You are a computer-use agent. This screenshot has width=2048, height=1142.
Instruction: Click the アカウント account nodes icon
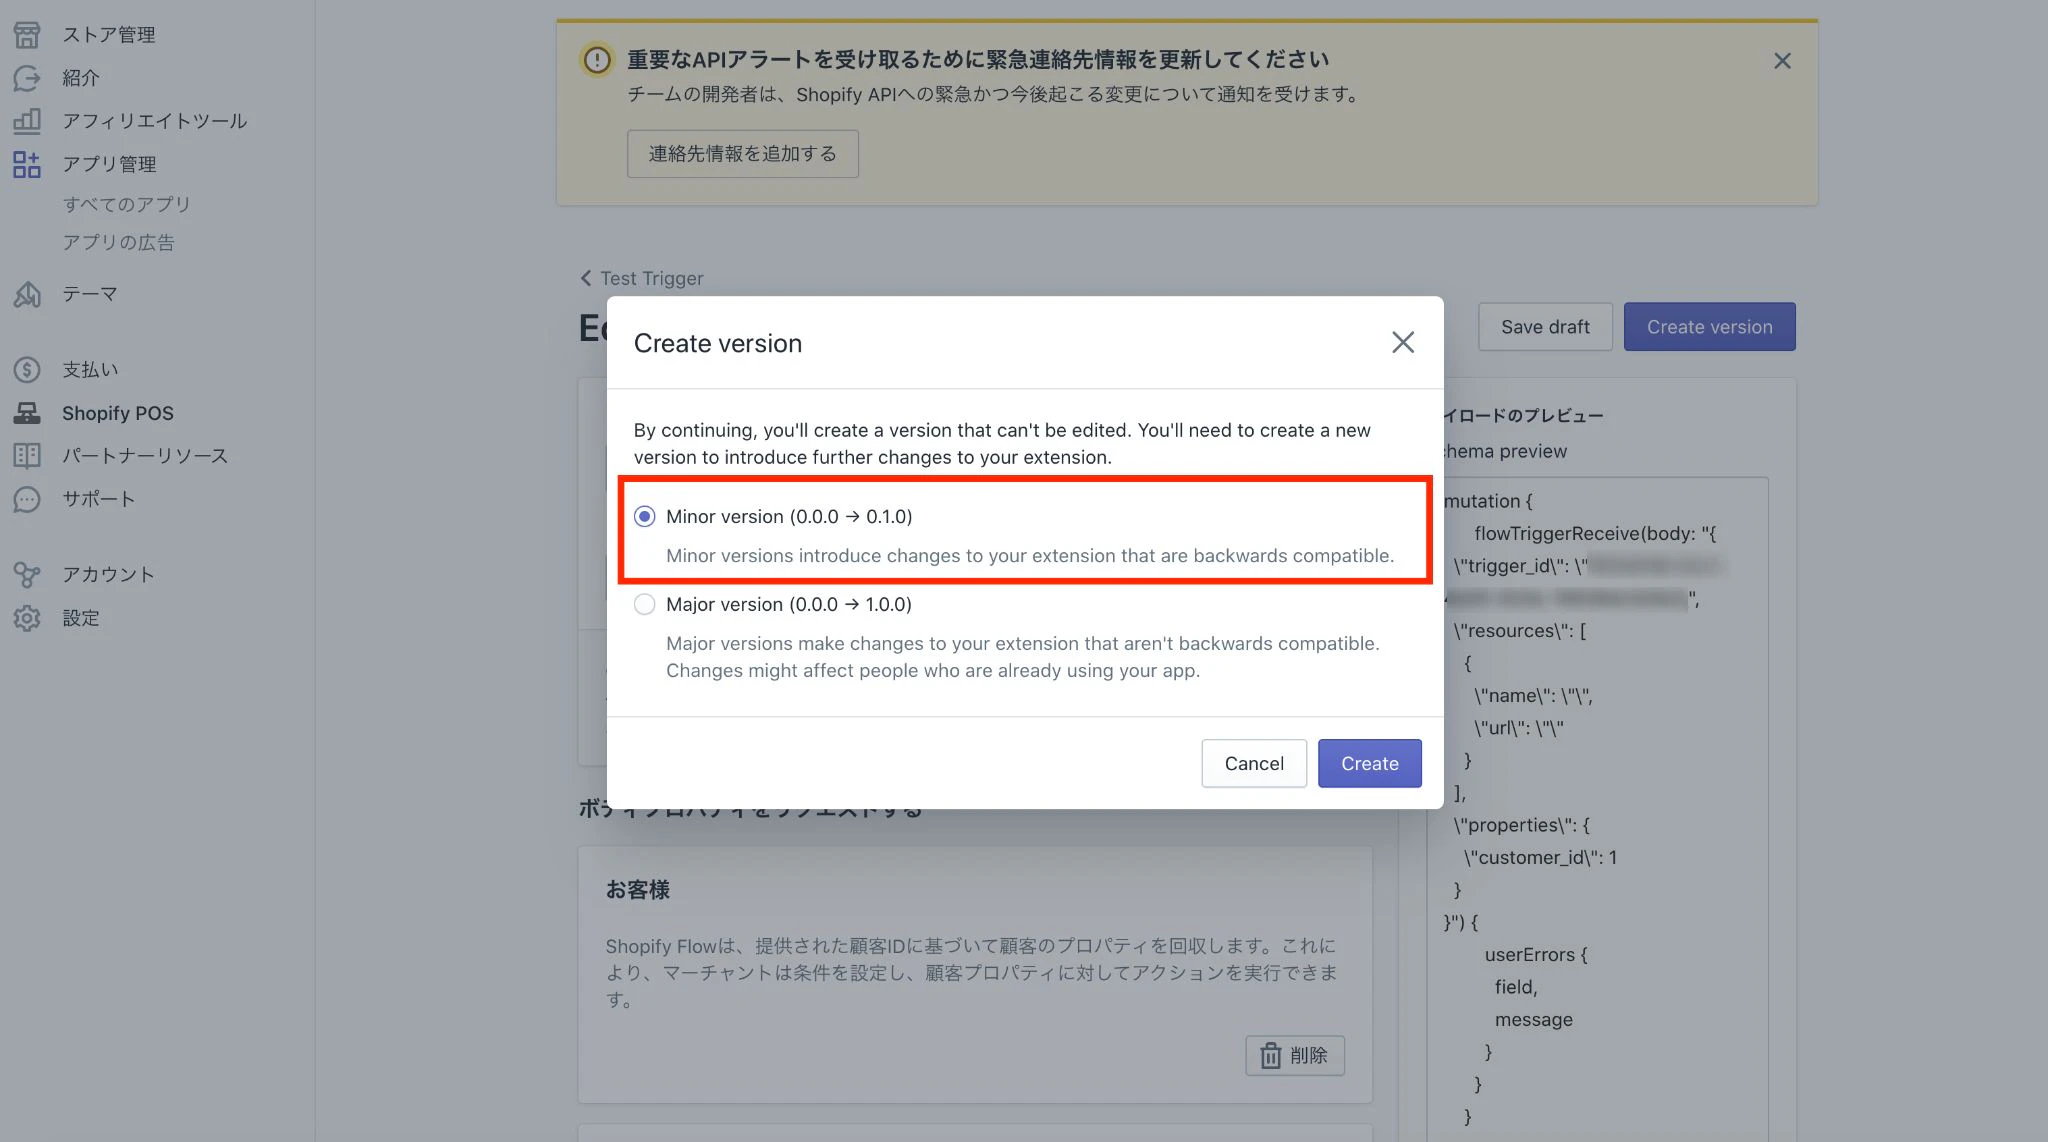coord(27,575)
